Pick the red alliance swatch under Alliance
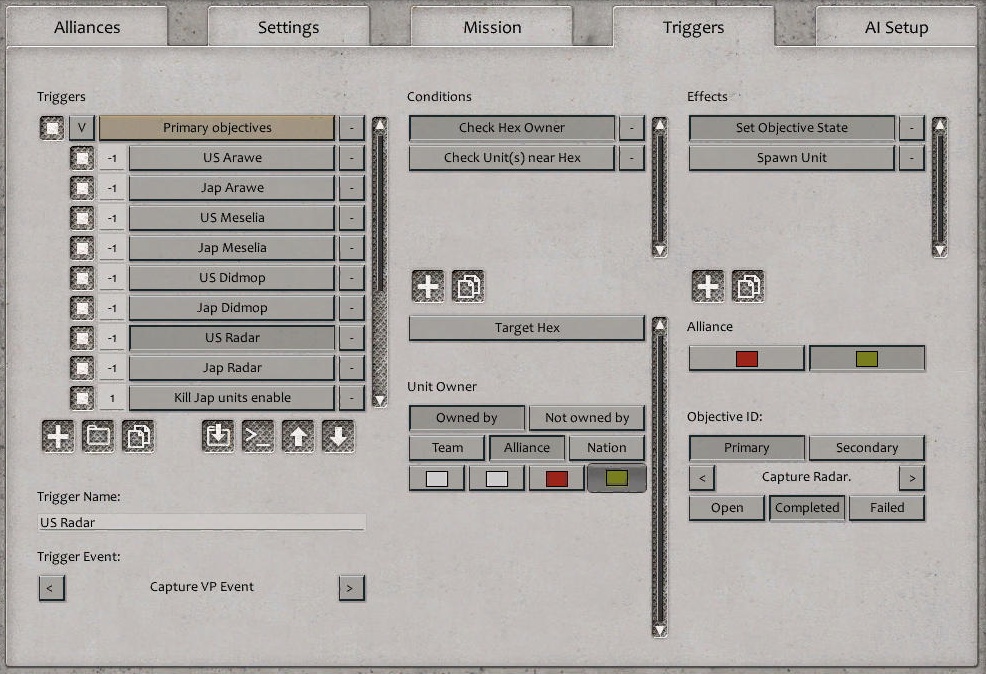The width and height of the screenshot is (986, 674). coord(746,358)
